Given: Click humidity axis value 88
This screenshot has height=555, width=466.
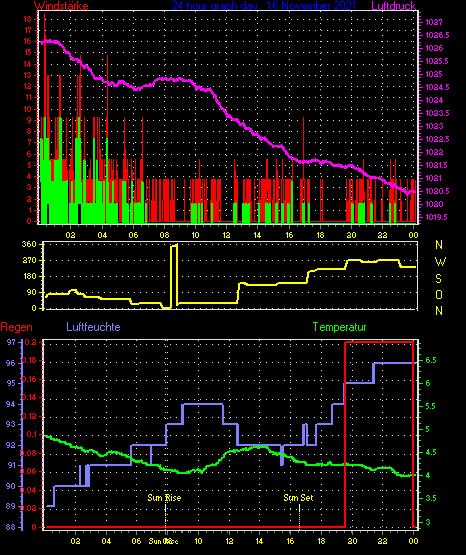Looking at the screenshot, I should click(x=11, y=527).
